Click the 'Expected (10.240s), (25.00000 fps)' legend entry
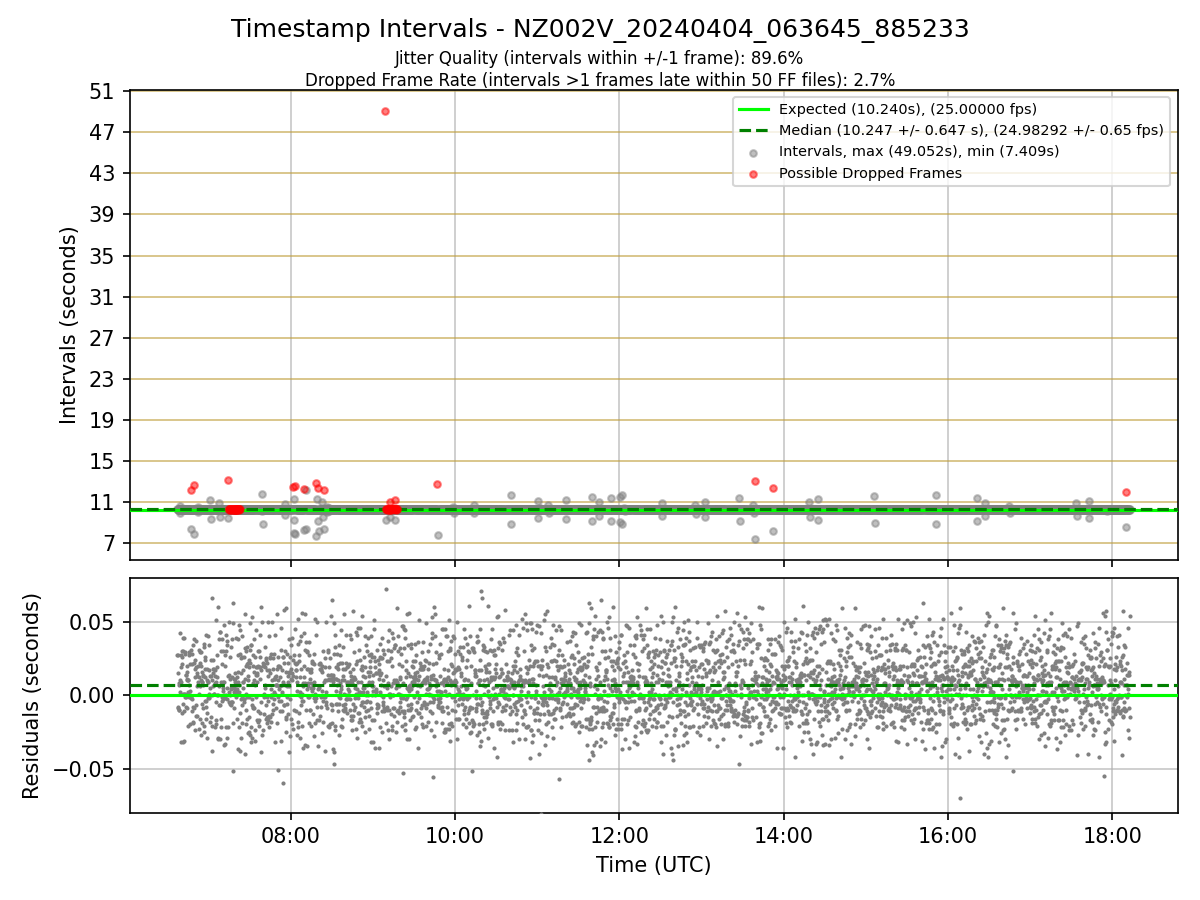The width and height of the screenshot is (1200, 900). 908,109
